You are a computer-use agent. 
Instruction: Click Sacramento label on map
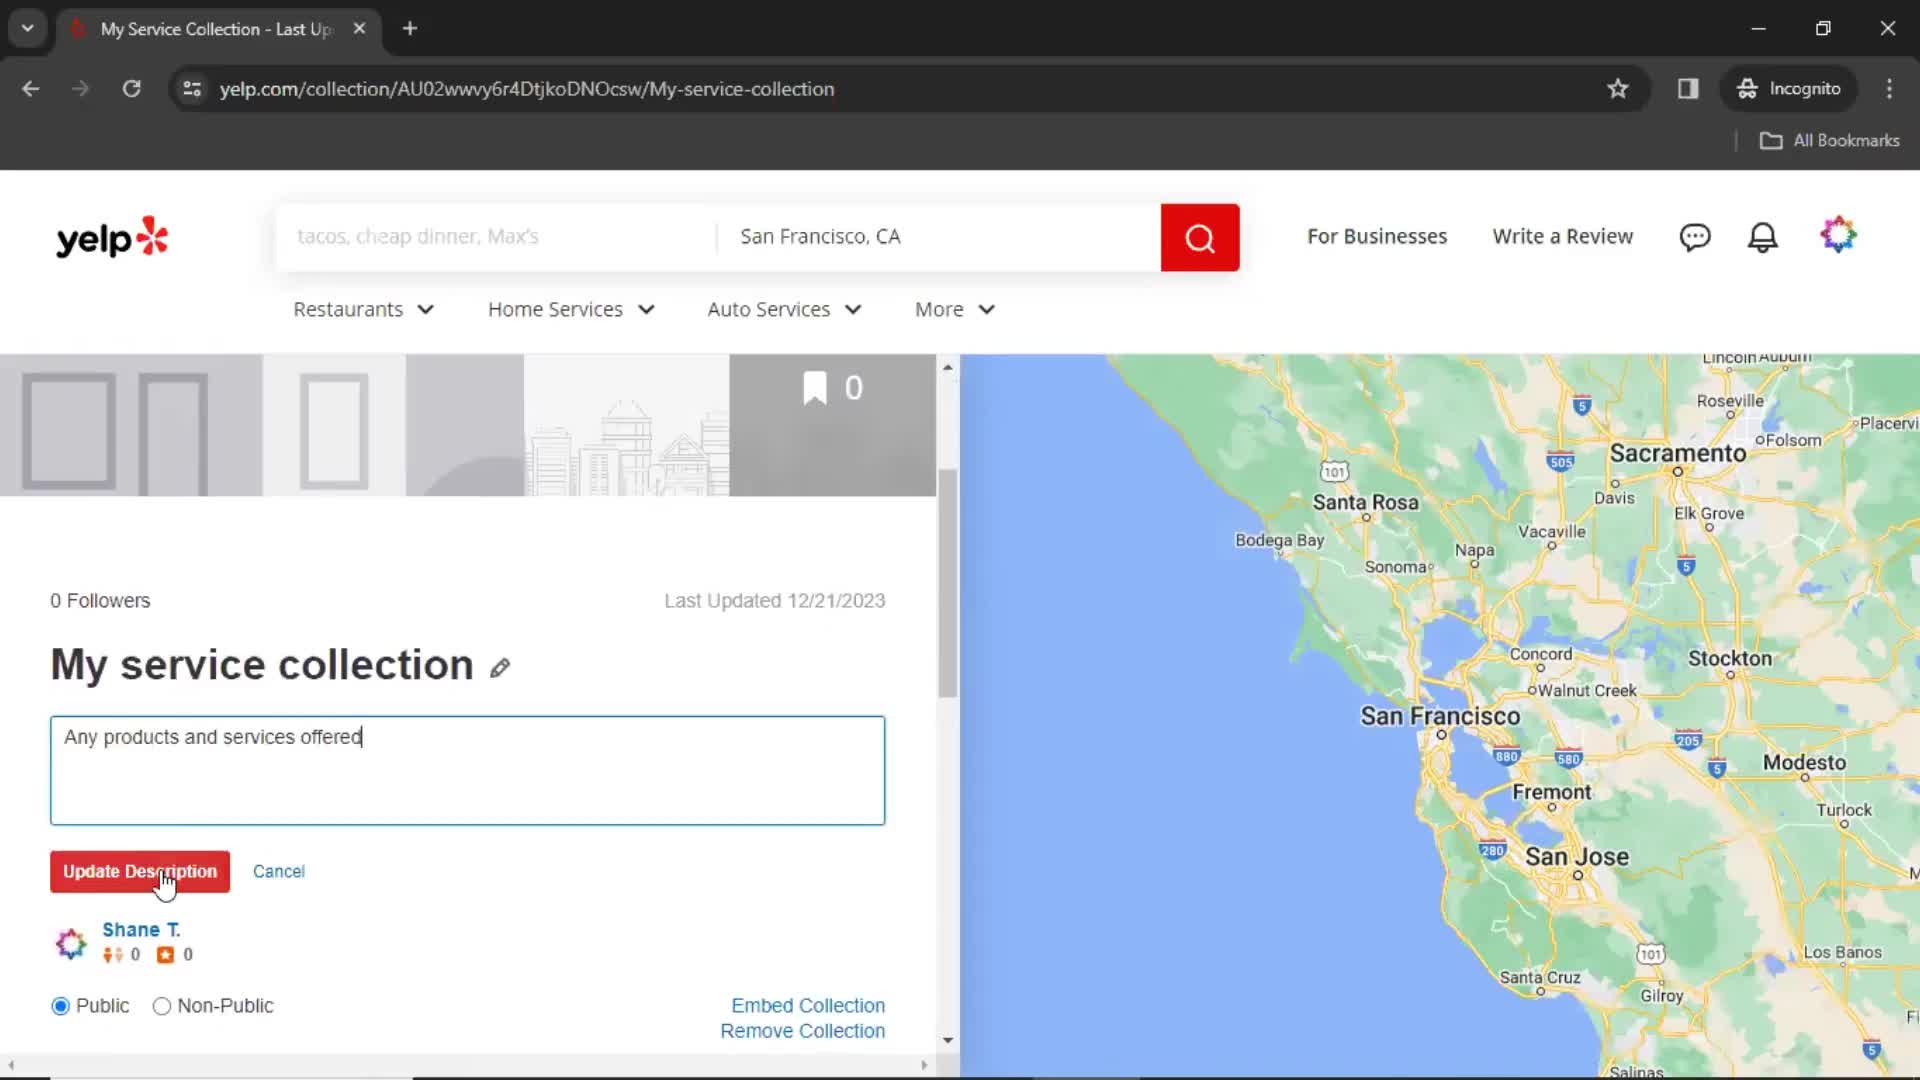(1677, 453)
